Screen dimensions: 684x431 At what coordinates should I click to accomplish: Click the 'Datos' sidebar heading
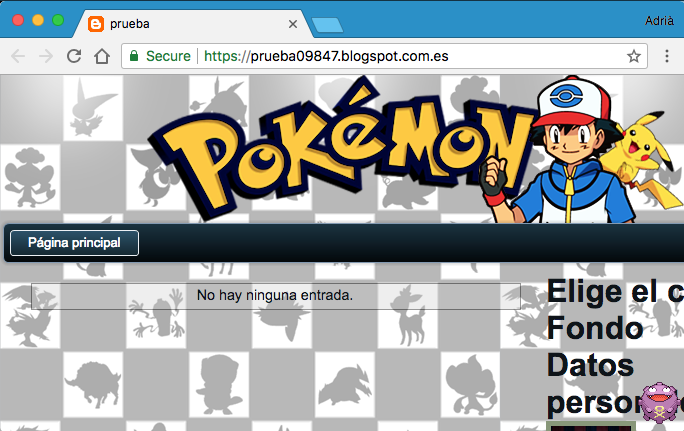click(590, 365)
